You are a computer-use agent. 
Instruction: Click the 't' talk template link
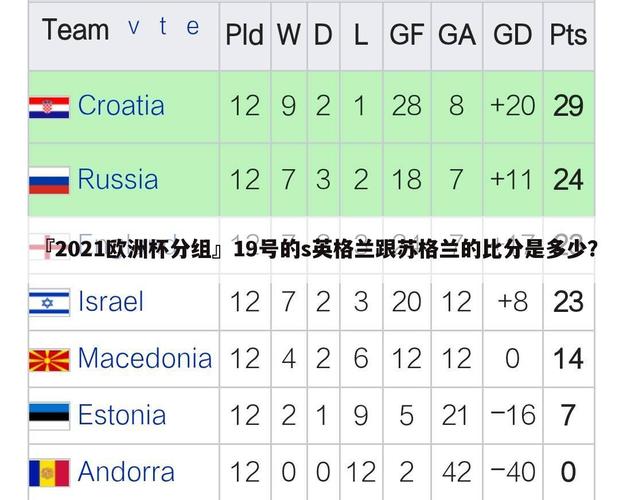point(163,26)
